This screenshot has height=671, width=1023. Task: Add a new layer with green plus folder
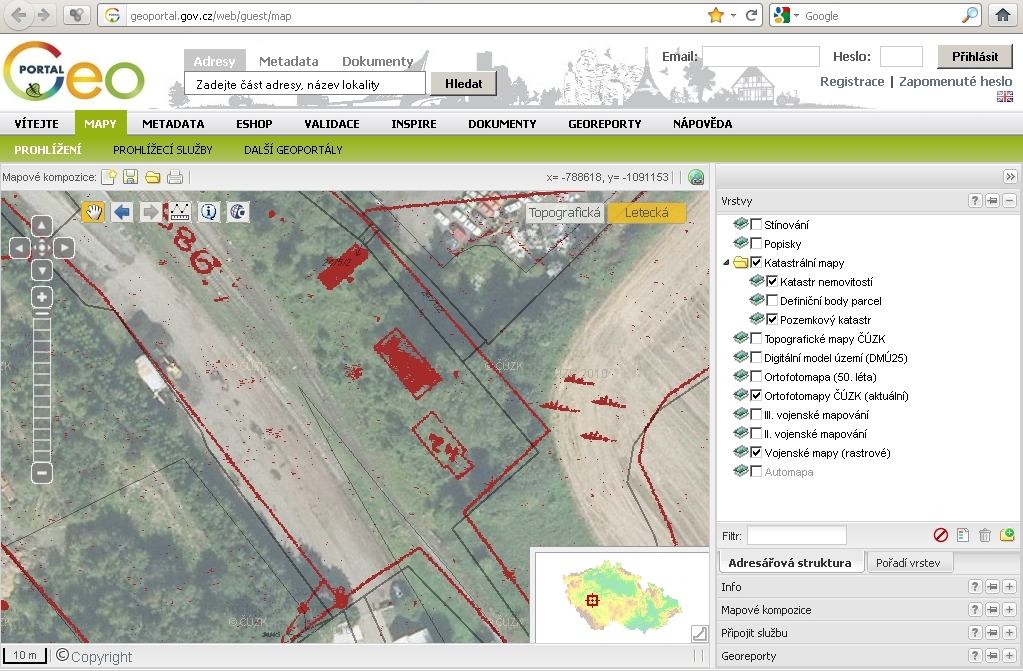[x=1007, y=535]
